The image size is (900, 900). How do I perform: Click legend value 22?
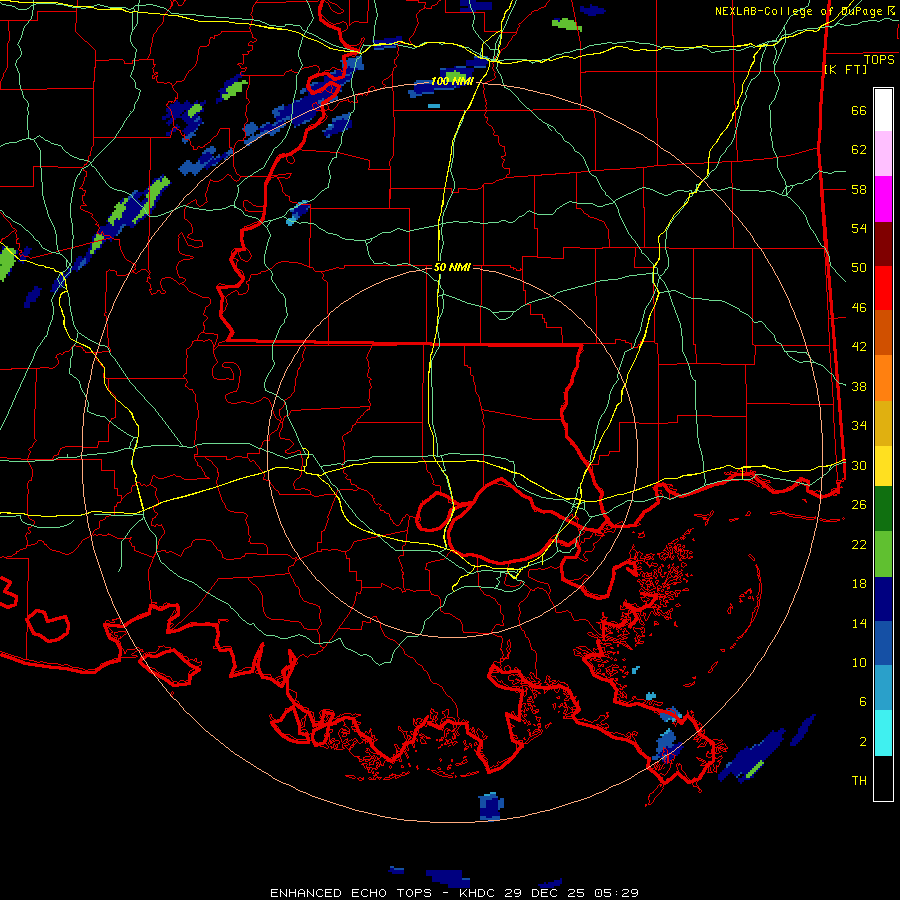(859, 544)
